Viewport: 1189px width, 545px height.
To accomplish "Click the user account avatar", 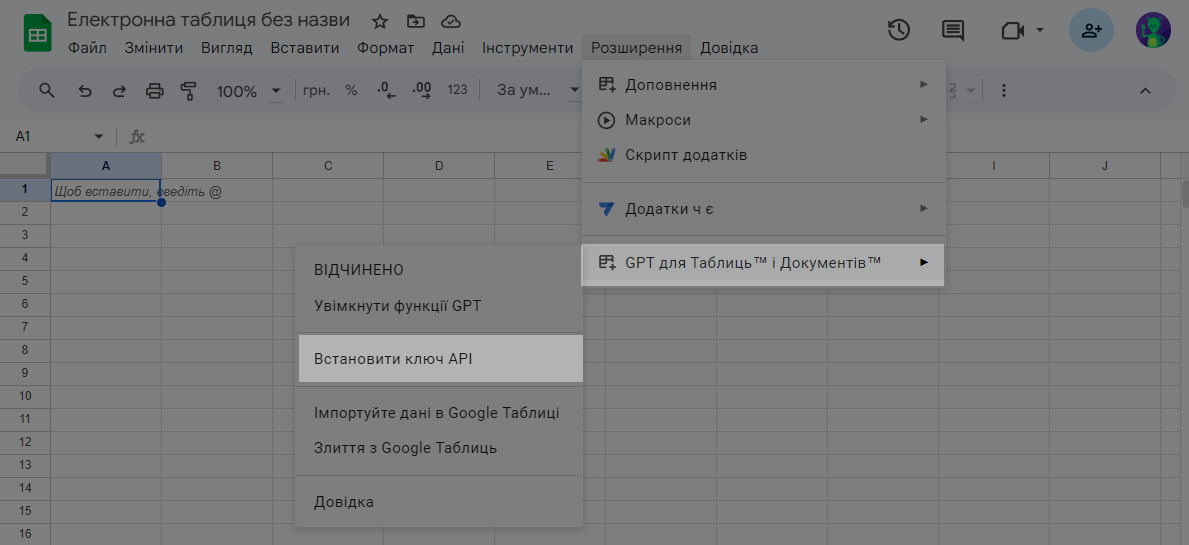I will tap(1153, 31).
